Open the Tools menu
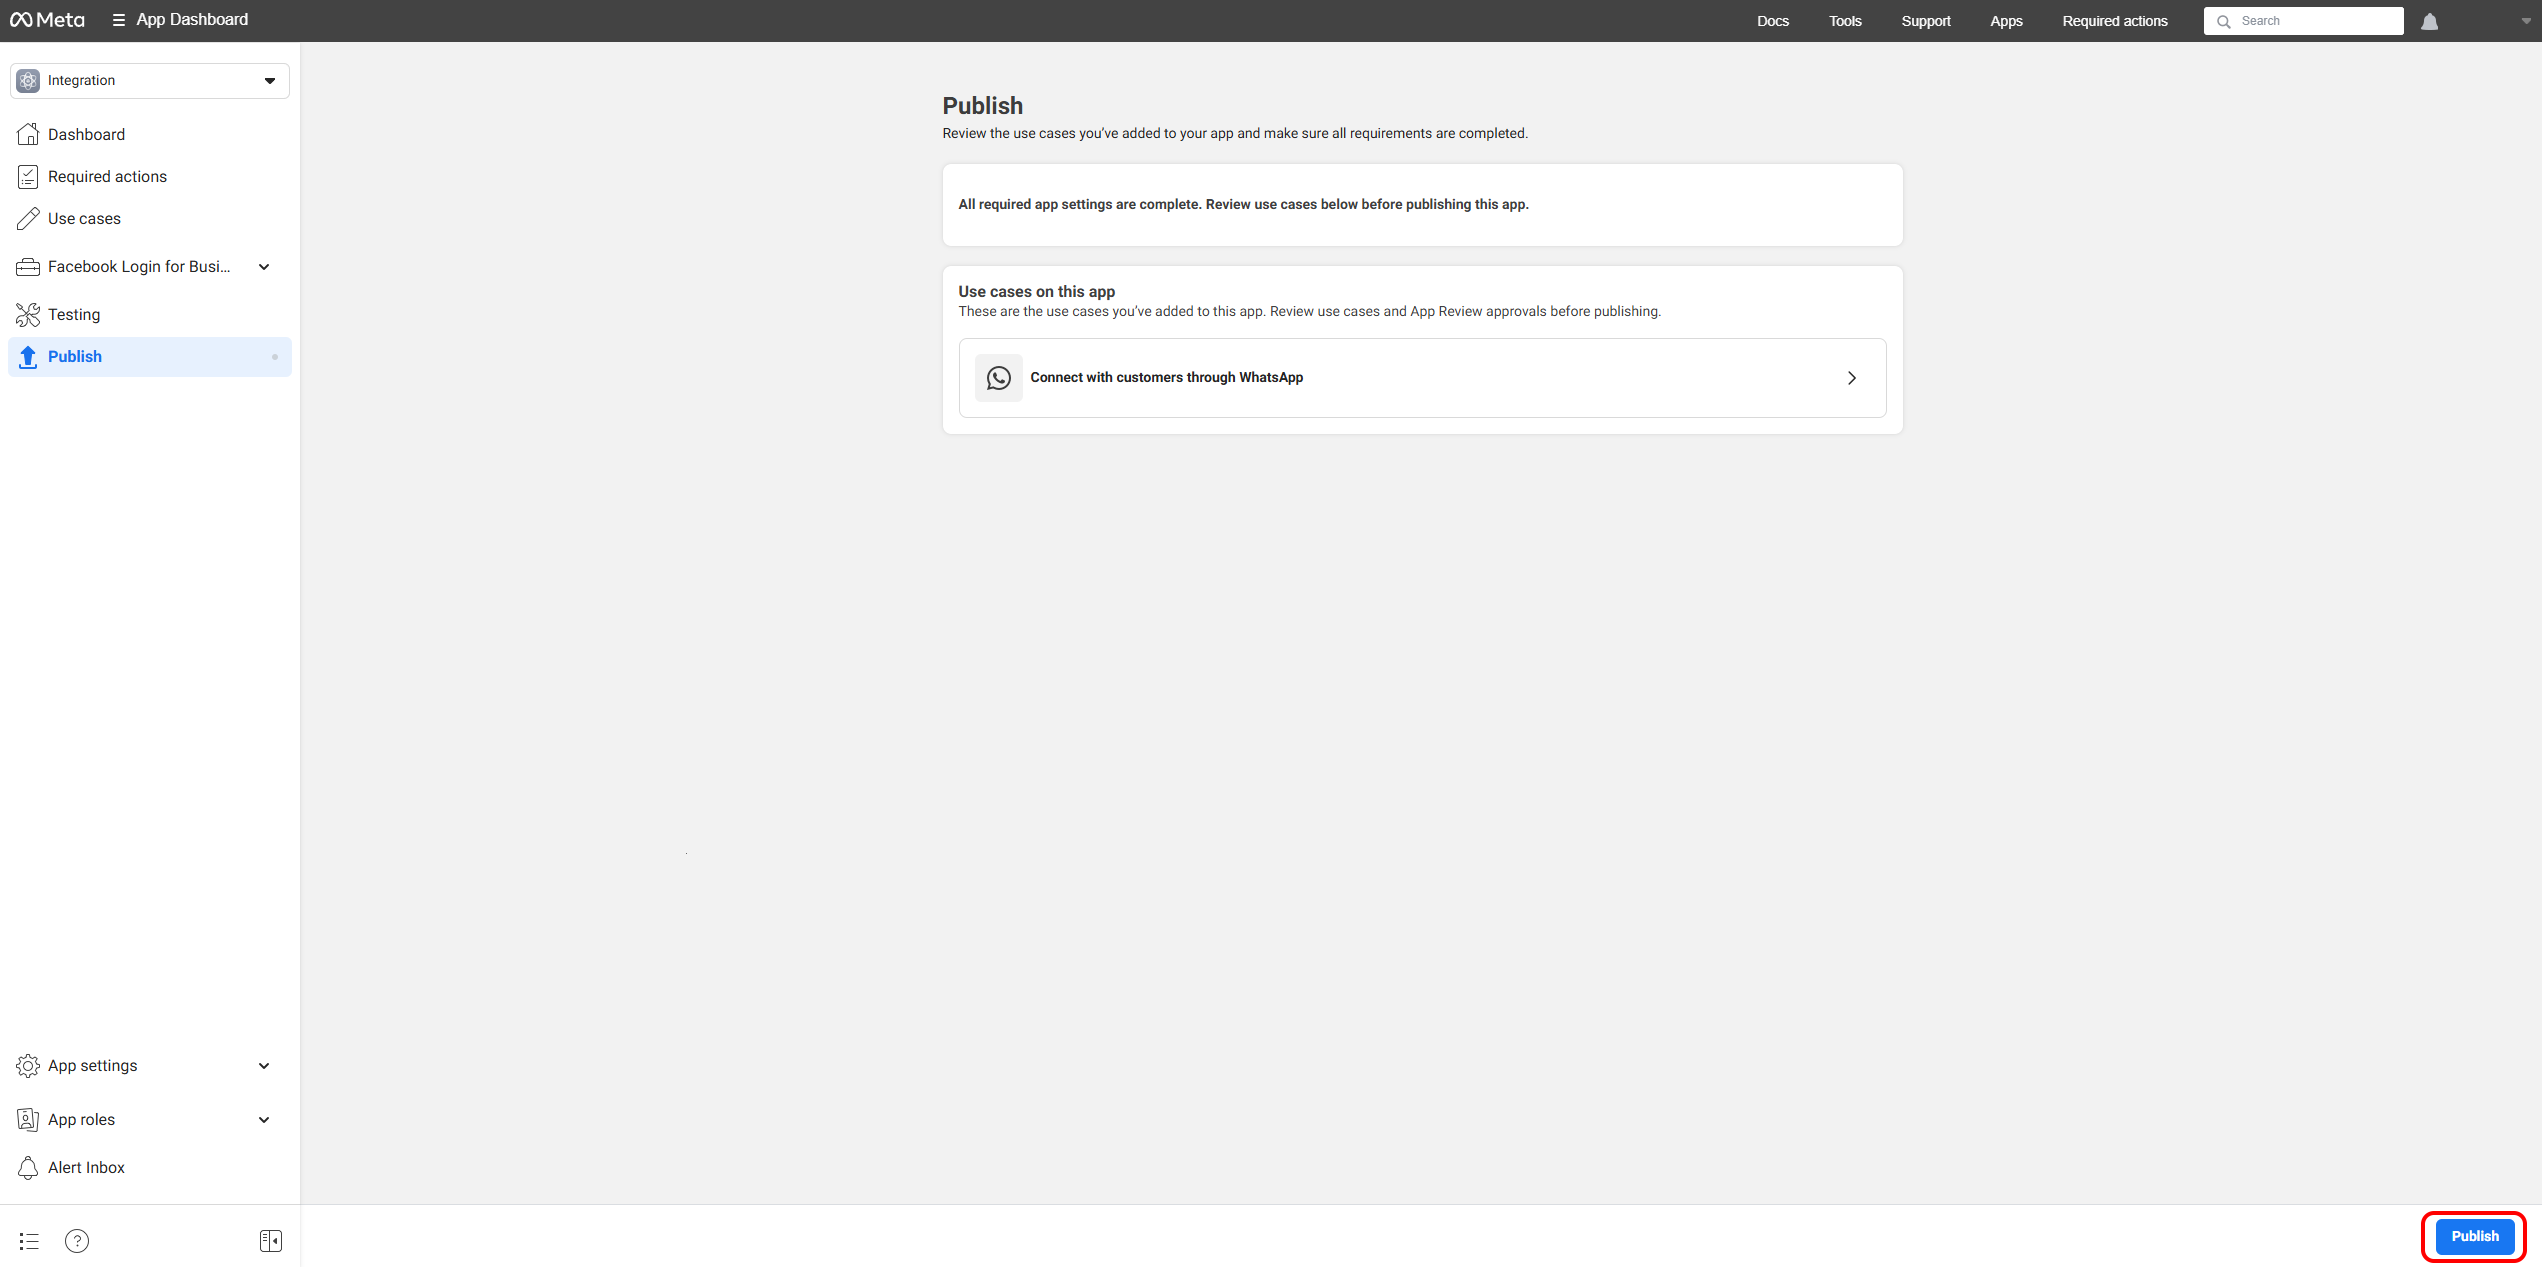The image size is (2542, 1267). (x=1845, y=21)
